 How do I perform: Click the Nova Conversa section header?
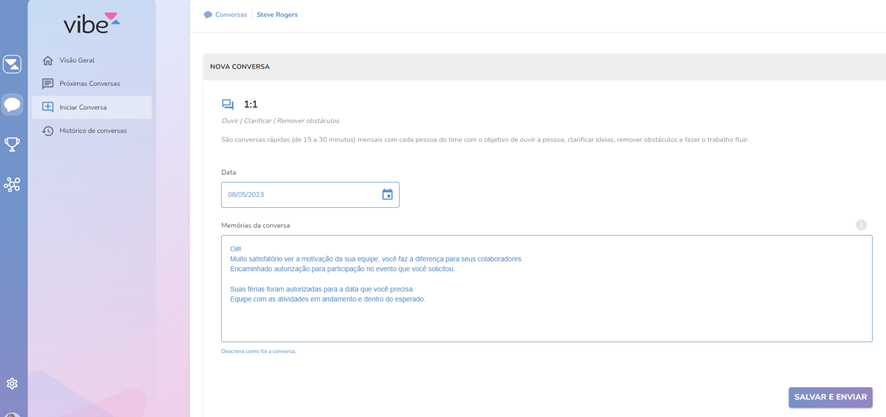(240, 67)
